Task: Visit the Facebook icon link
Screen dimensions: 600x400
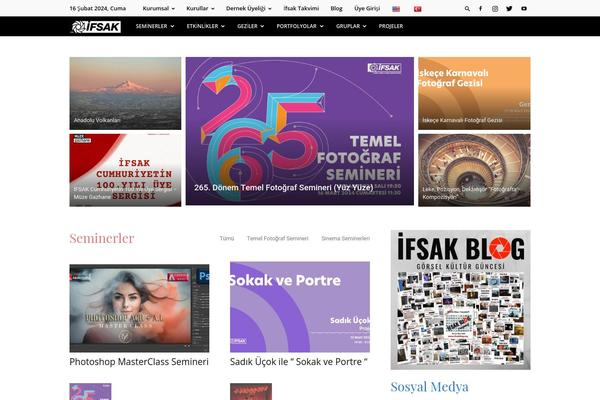Action: [481, 8]
